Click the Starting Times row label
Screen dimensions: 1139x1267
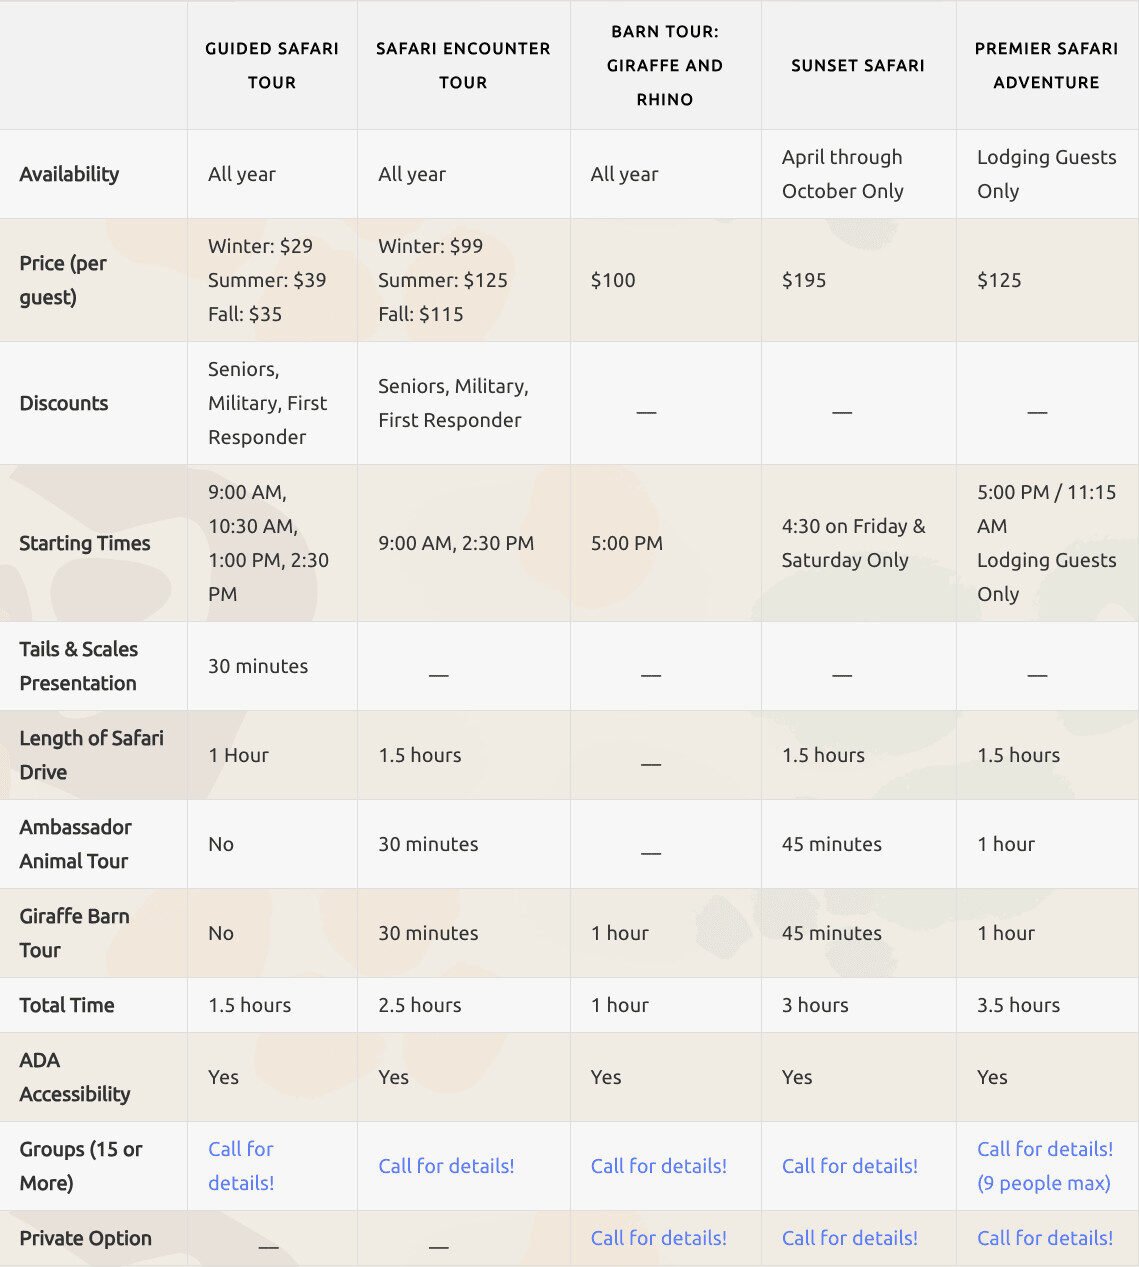point(85,543)
